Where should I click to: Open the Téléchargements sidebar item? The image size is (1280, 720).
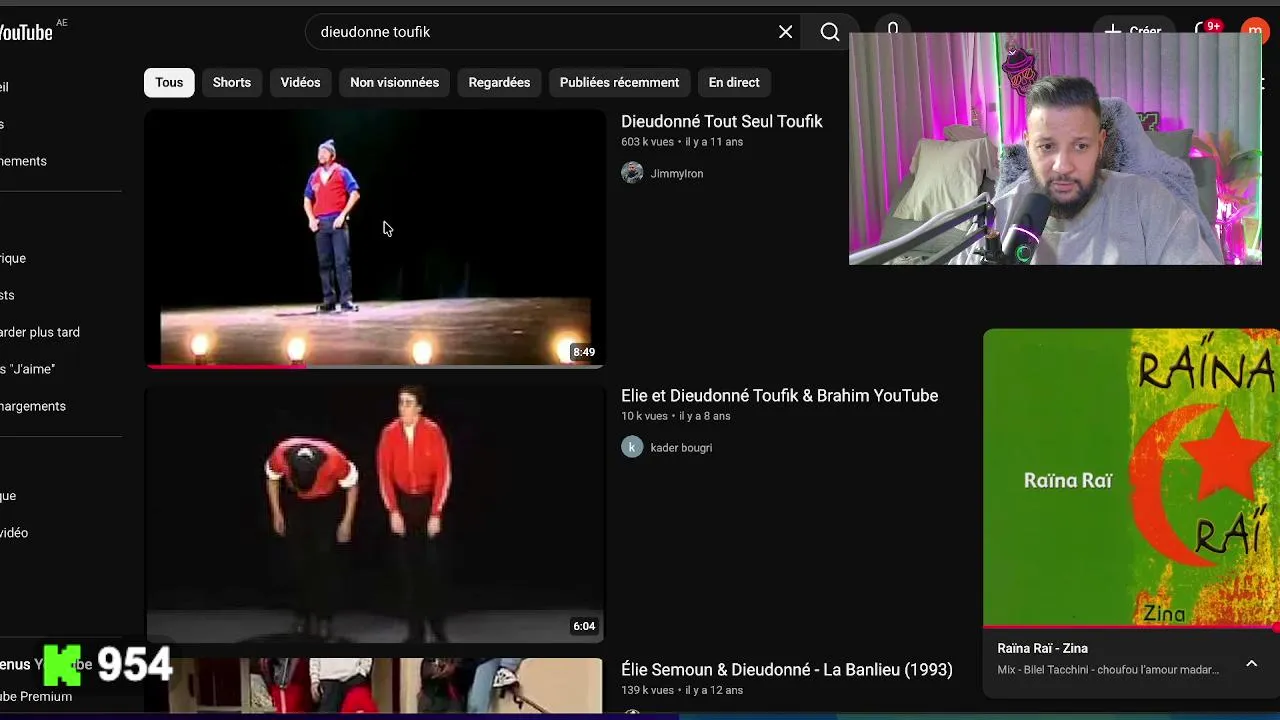click(33, 406)
